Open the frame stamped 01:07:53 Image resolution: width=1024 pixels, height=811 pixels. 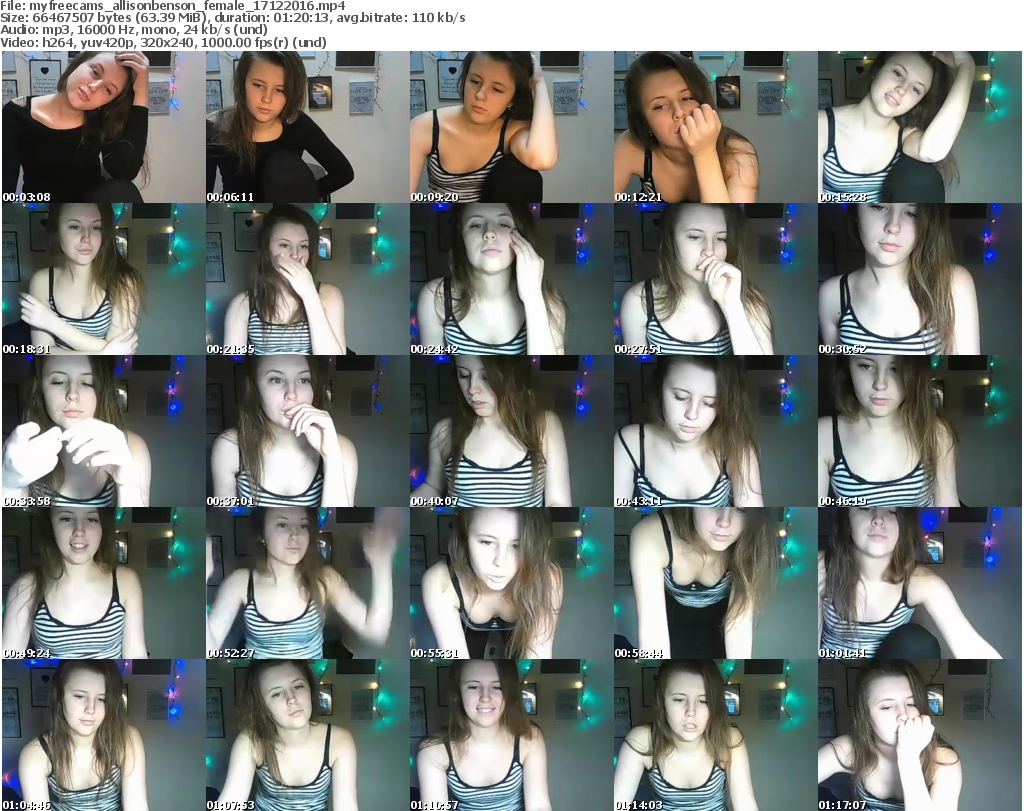(308, 735)
